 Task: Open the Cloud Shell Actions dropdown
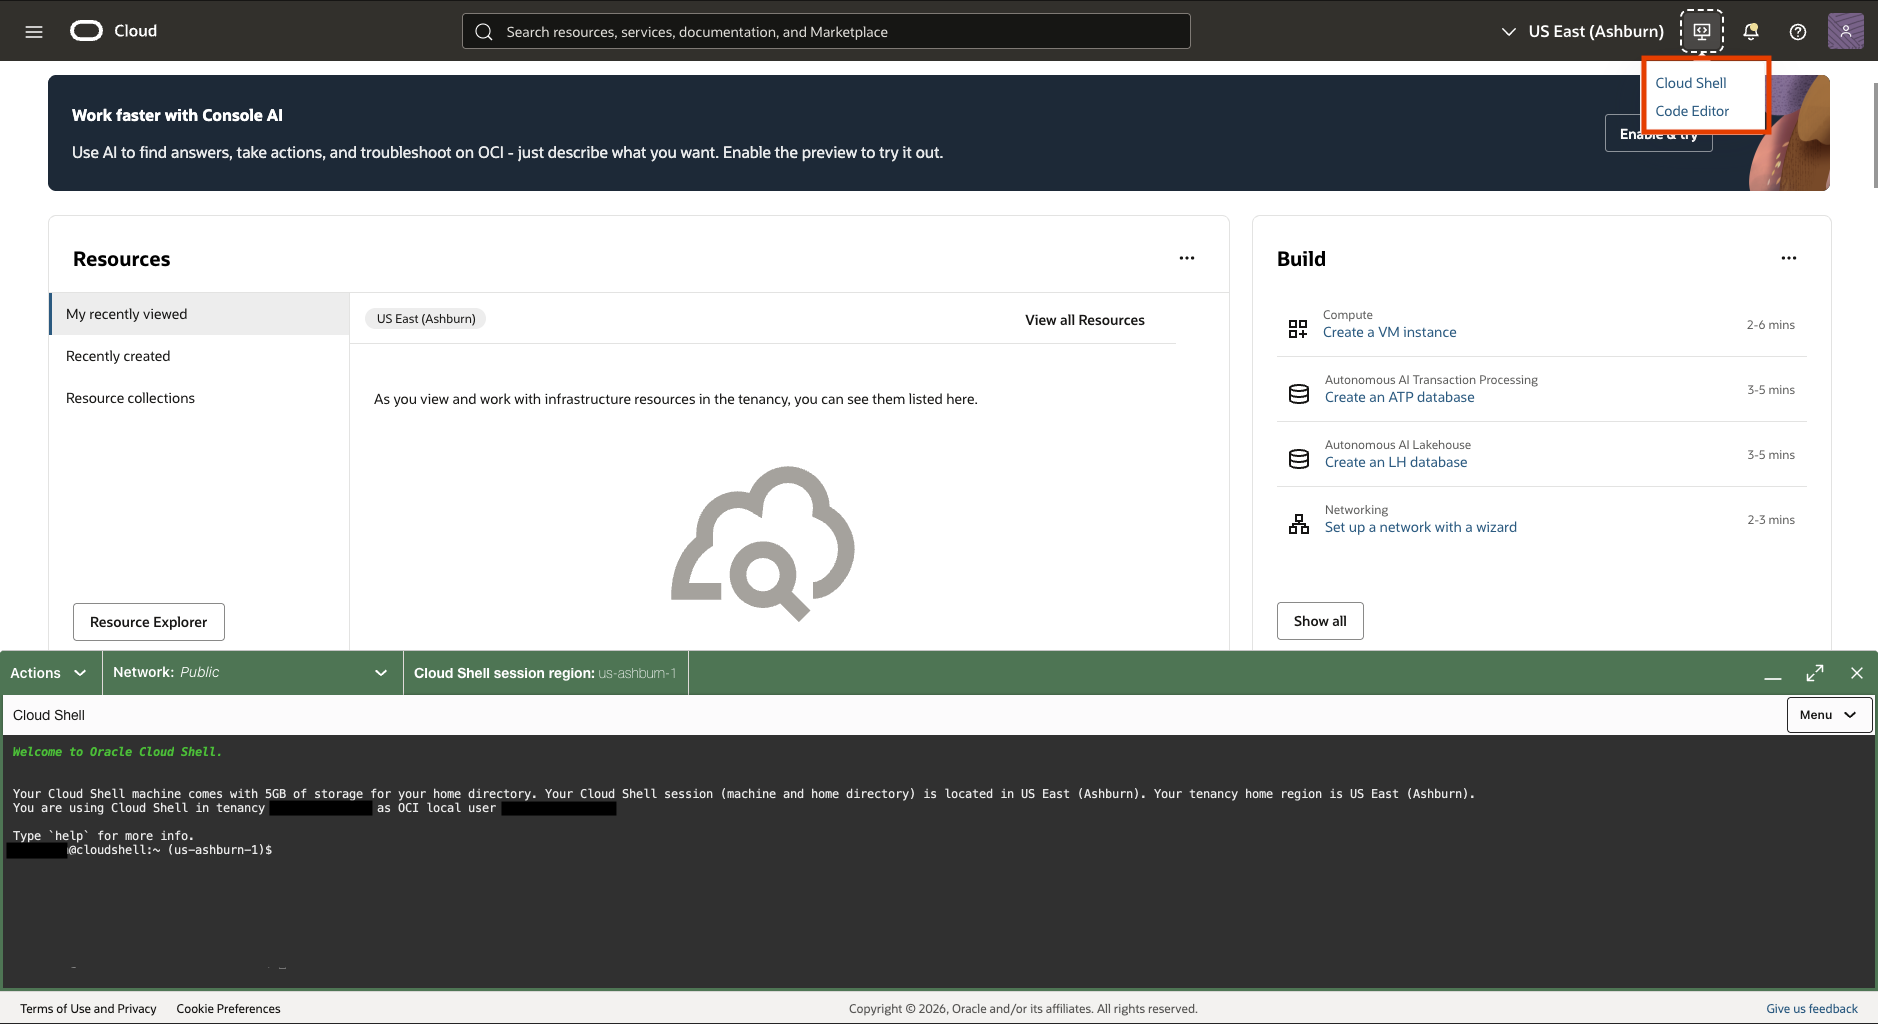tap(49, 673)
